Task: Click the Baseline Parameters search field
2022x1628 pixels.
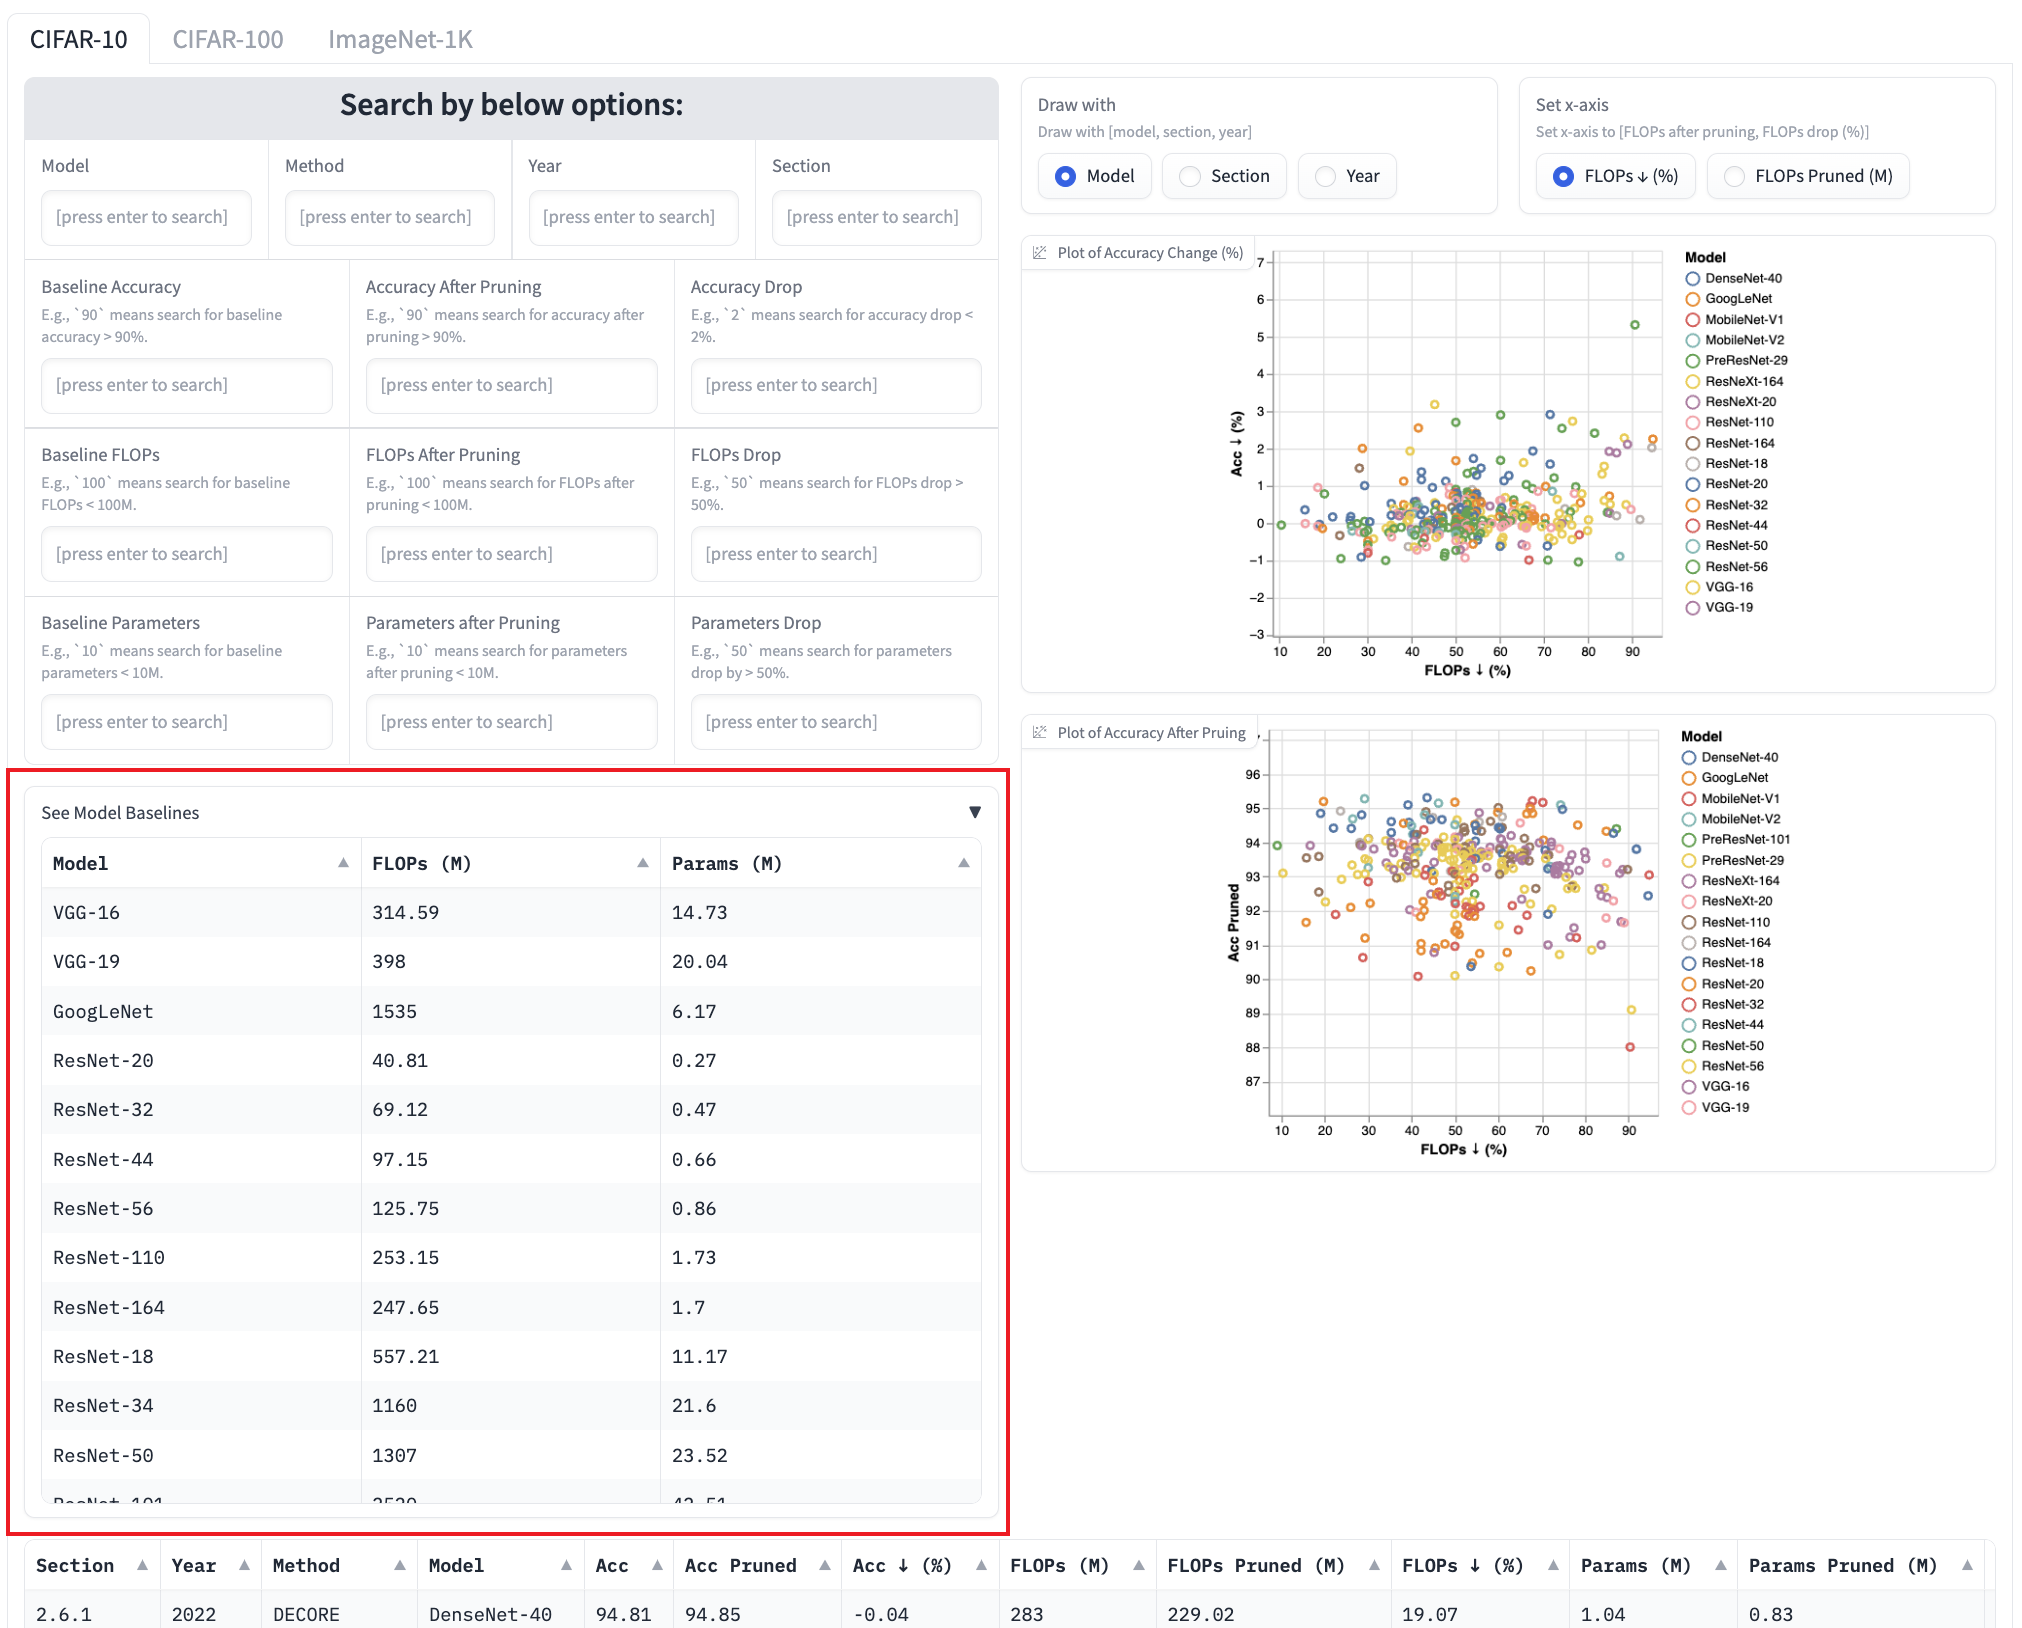Action: point(187,722)
